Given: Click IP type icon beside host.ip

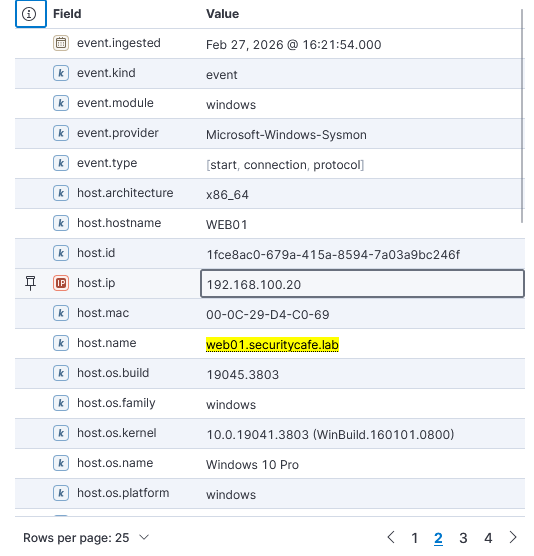Looking at the screenshot, I should (61, 283).
